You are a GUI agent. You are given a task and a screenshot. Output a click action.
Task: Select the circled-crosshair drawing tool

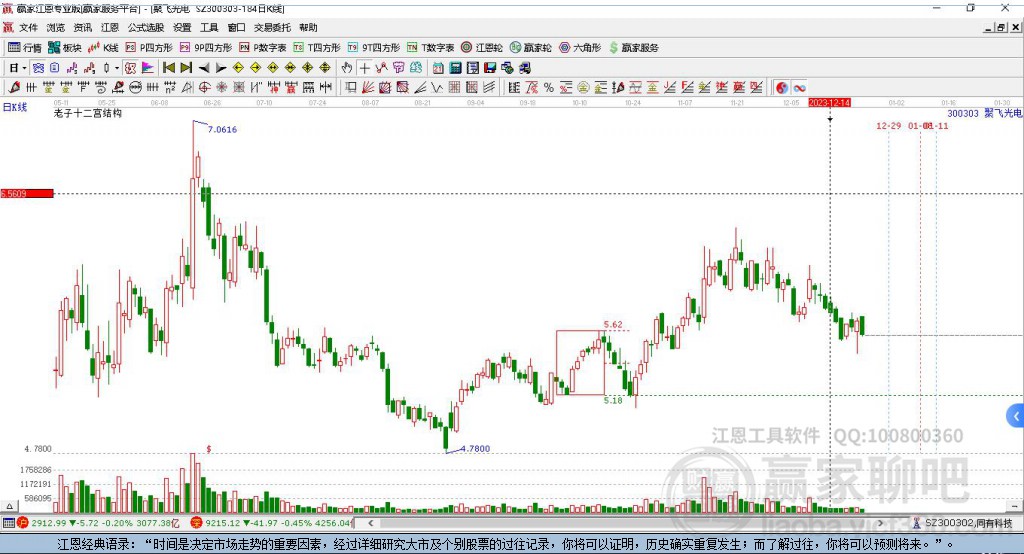click(204, 88)
